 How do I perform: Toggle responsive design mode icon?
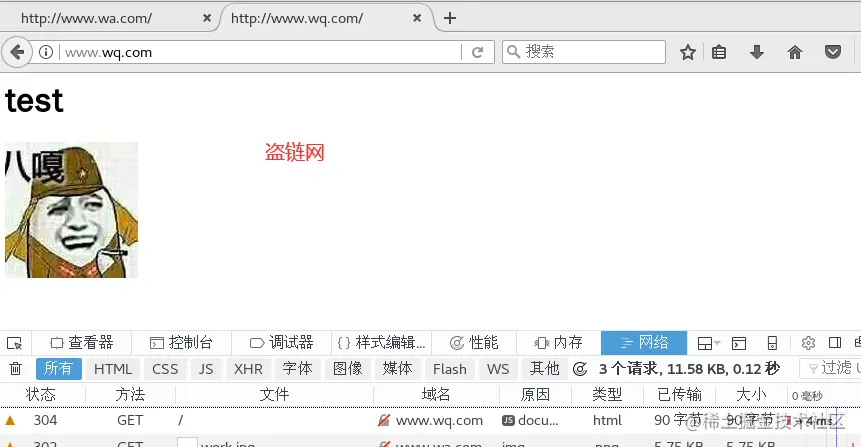[x=772, y=343]
